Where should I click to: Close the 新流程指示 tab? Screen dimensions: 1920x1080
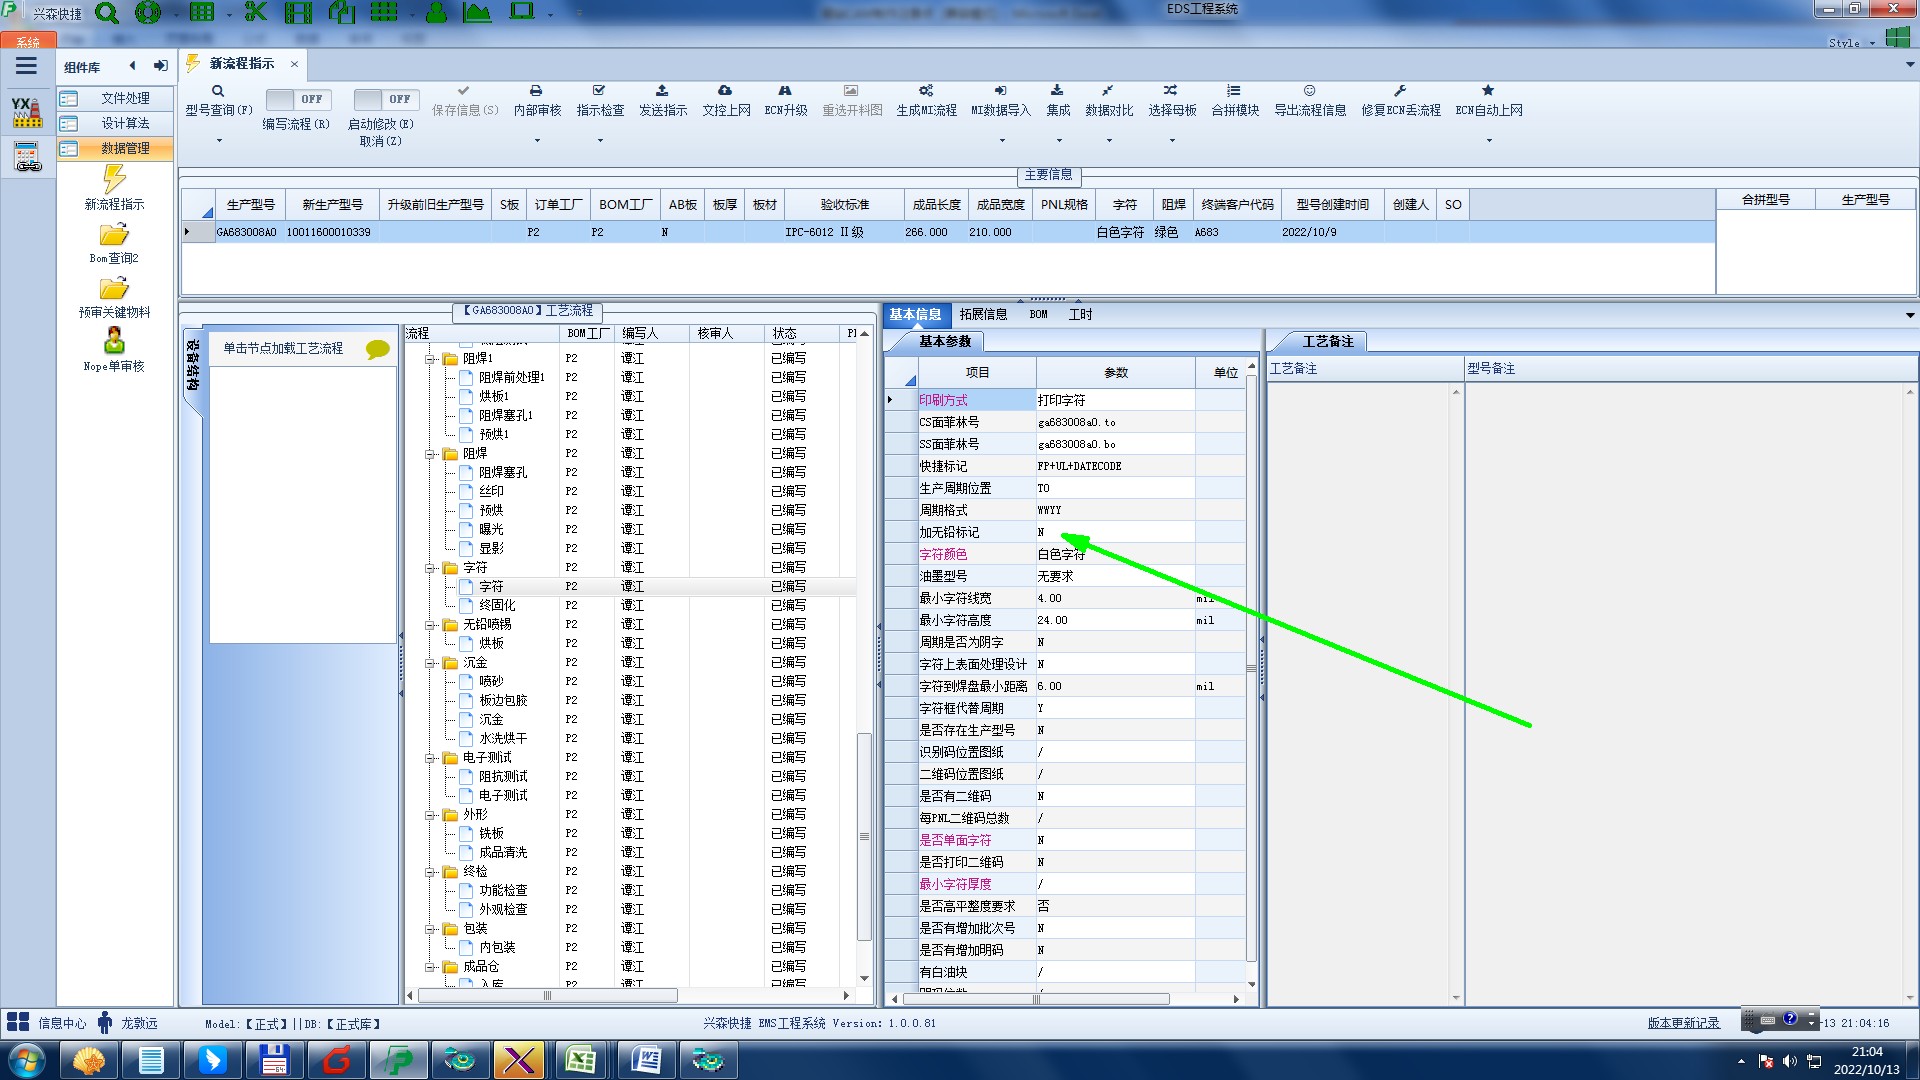coord(294,64)
